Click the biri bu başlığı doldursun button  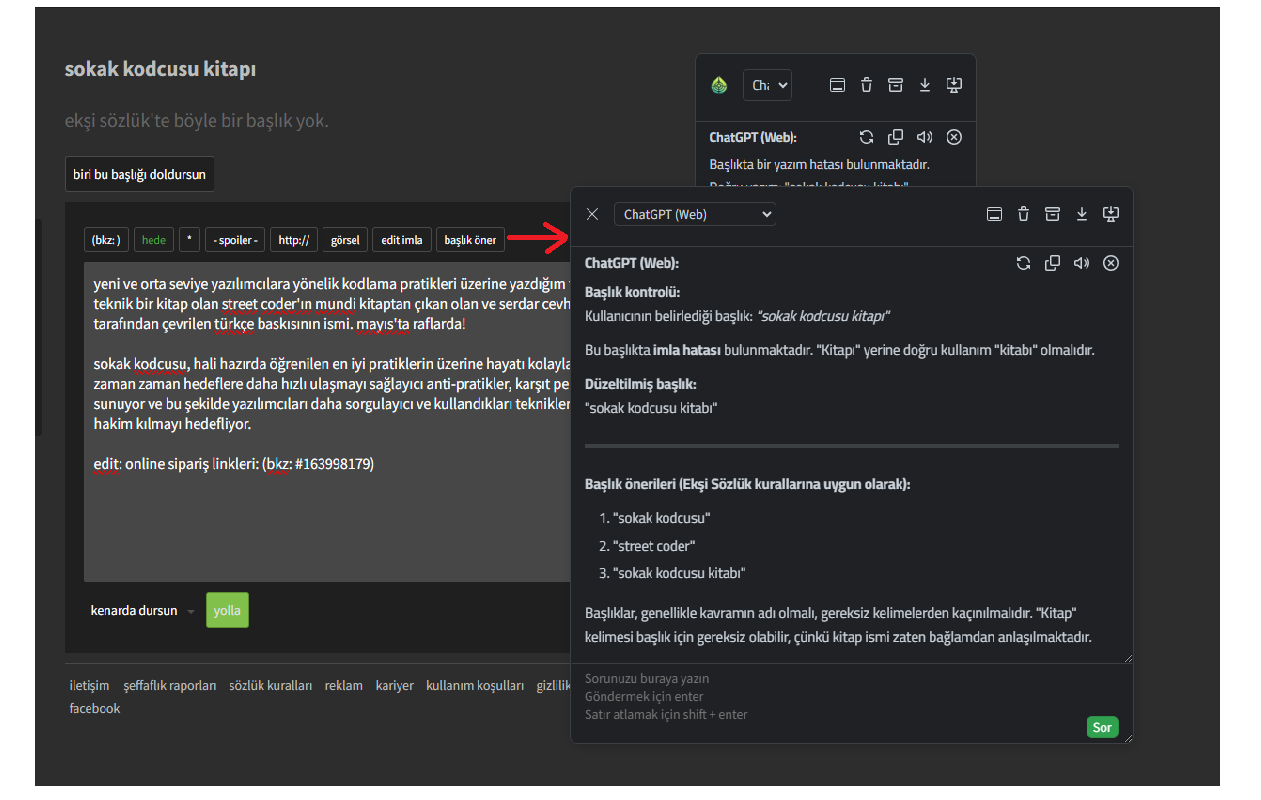click(139, 174)
